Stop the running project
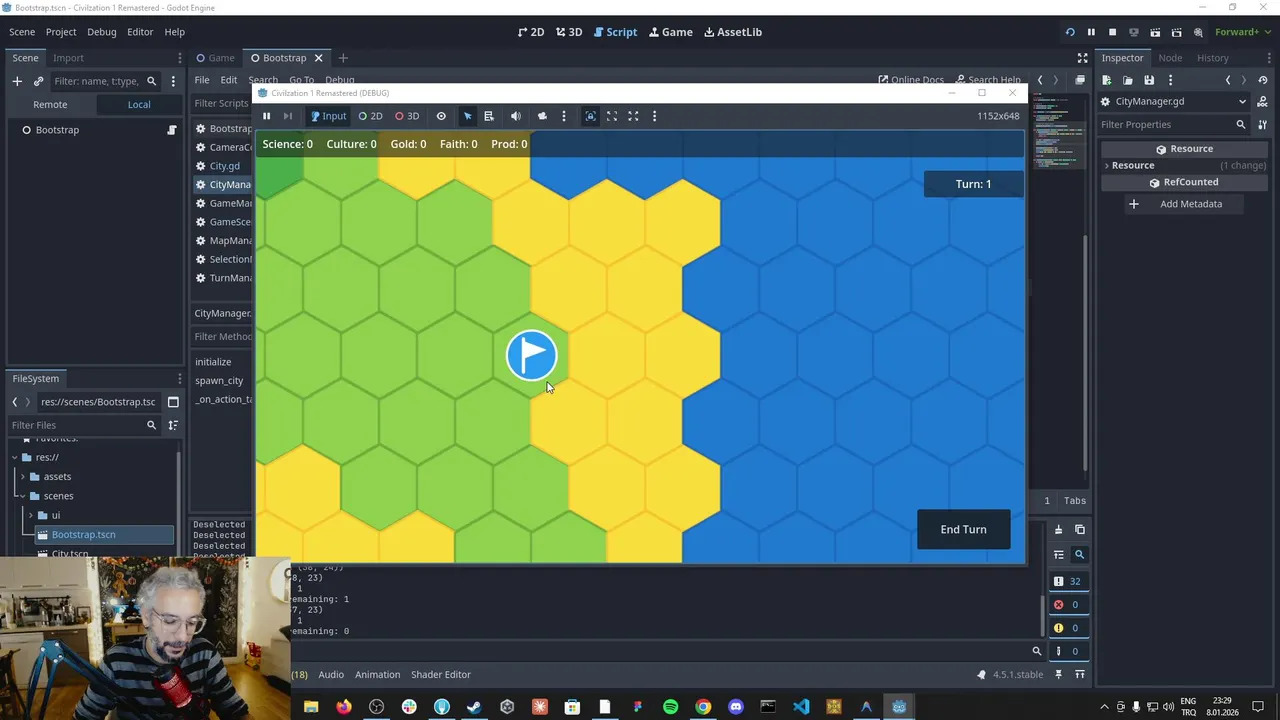Image resolution: width=1280 pixels, height=720 pixels. [x=1112, y=32]
